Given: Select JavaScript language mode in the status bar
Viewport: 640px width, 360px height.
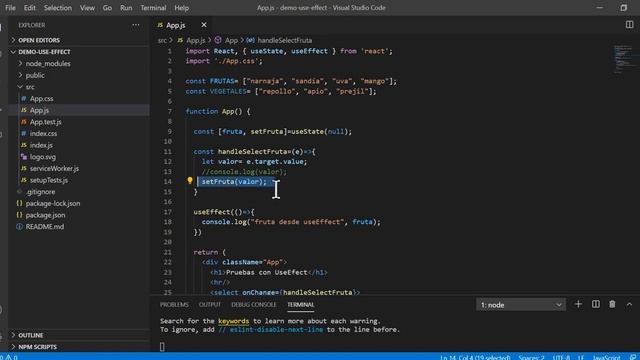Looking at the screenshot, I should [606, 357].
